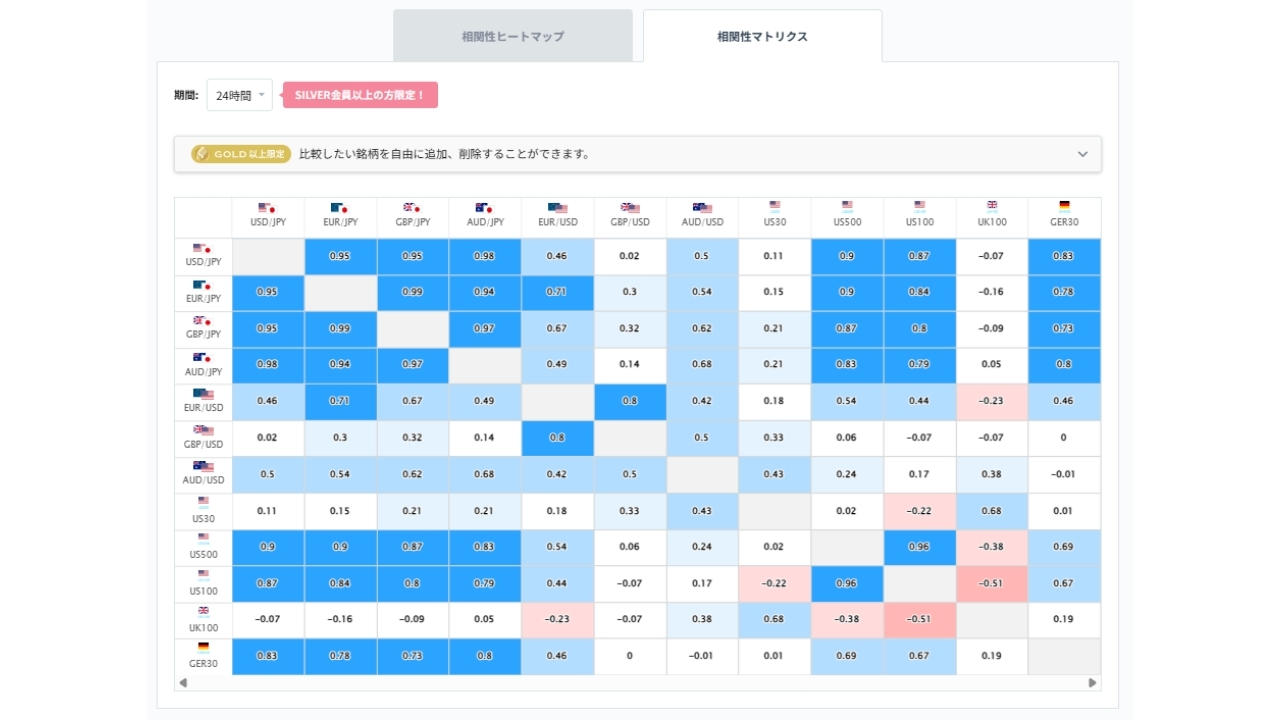Click the GBP/JPY row header label
The height and width of the screenshot is (720, 1280).
click(203, 334)
